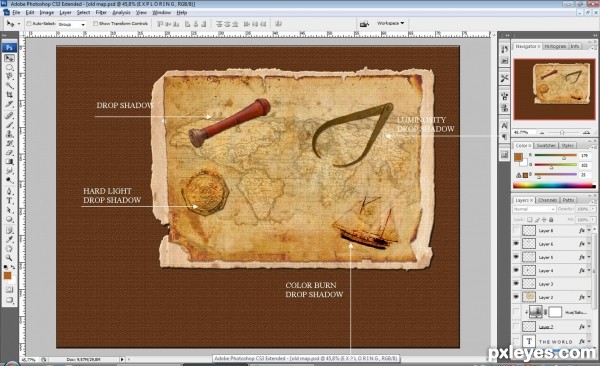This screenshot has width=600, height=366.
Task: Expand Layer 2 effects arrow
Action: (589, 297)
